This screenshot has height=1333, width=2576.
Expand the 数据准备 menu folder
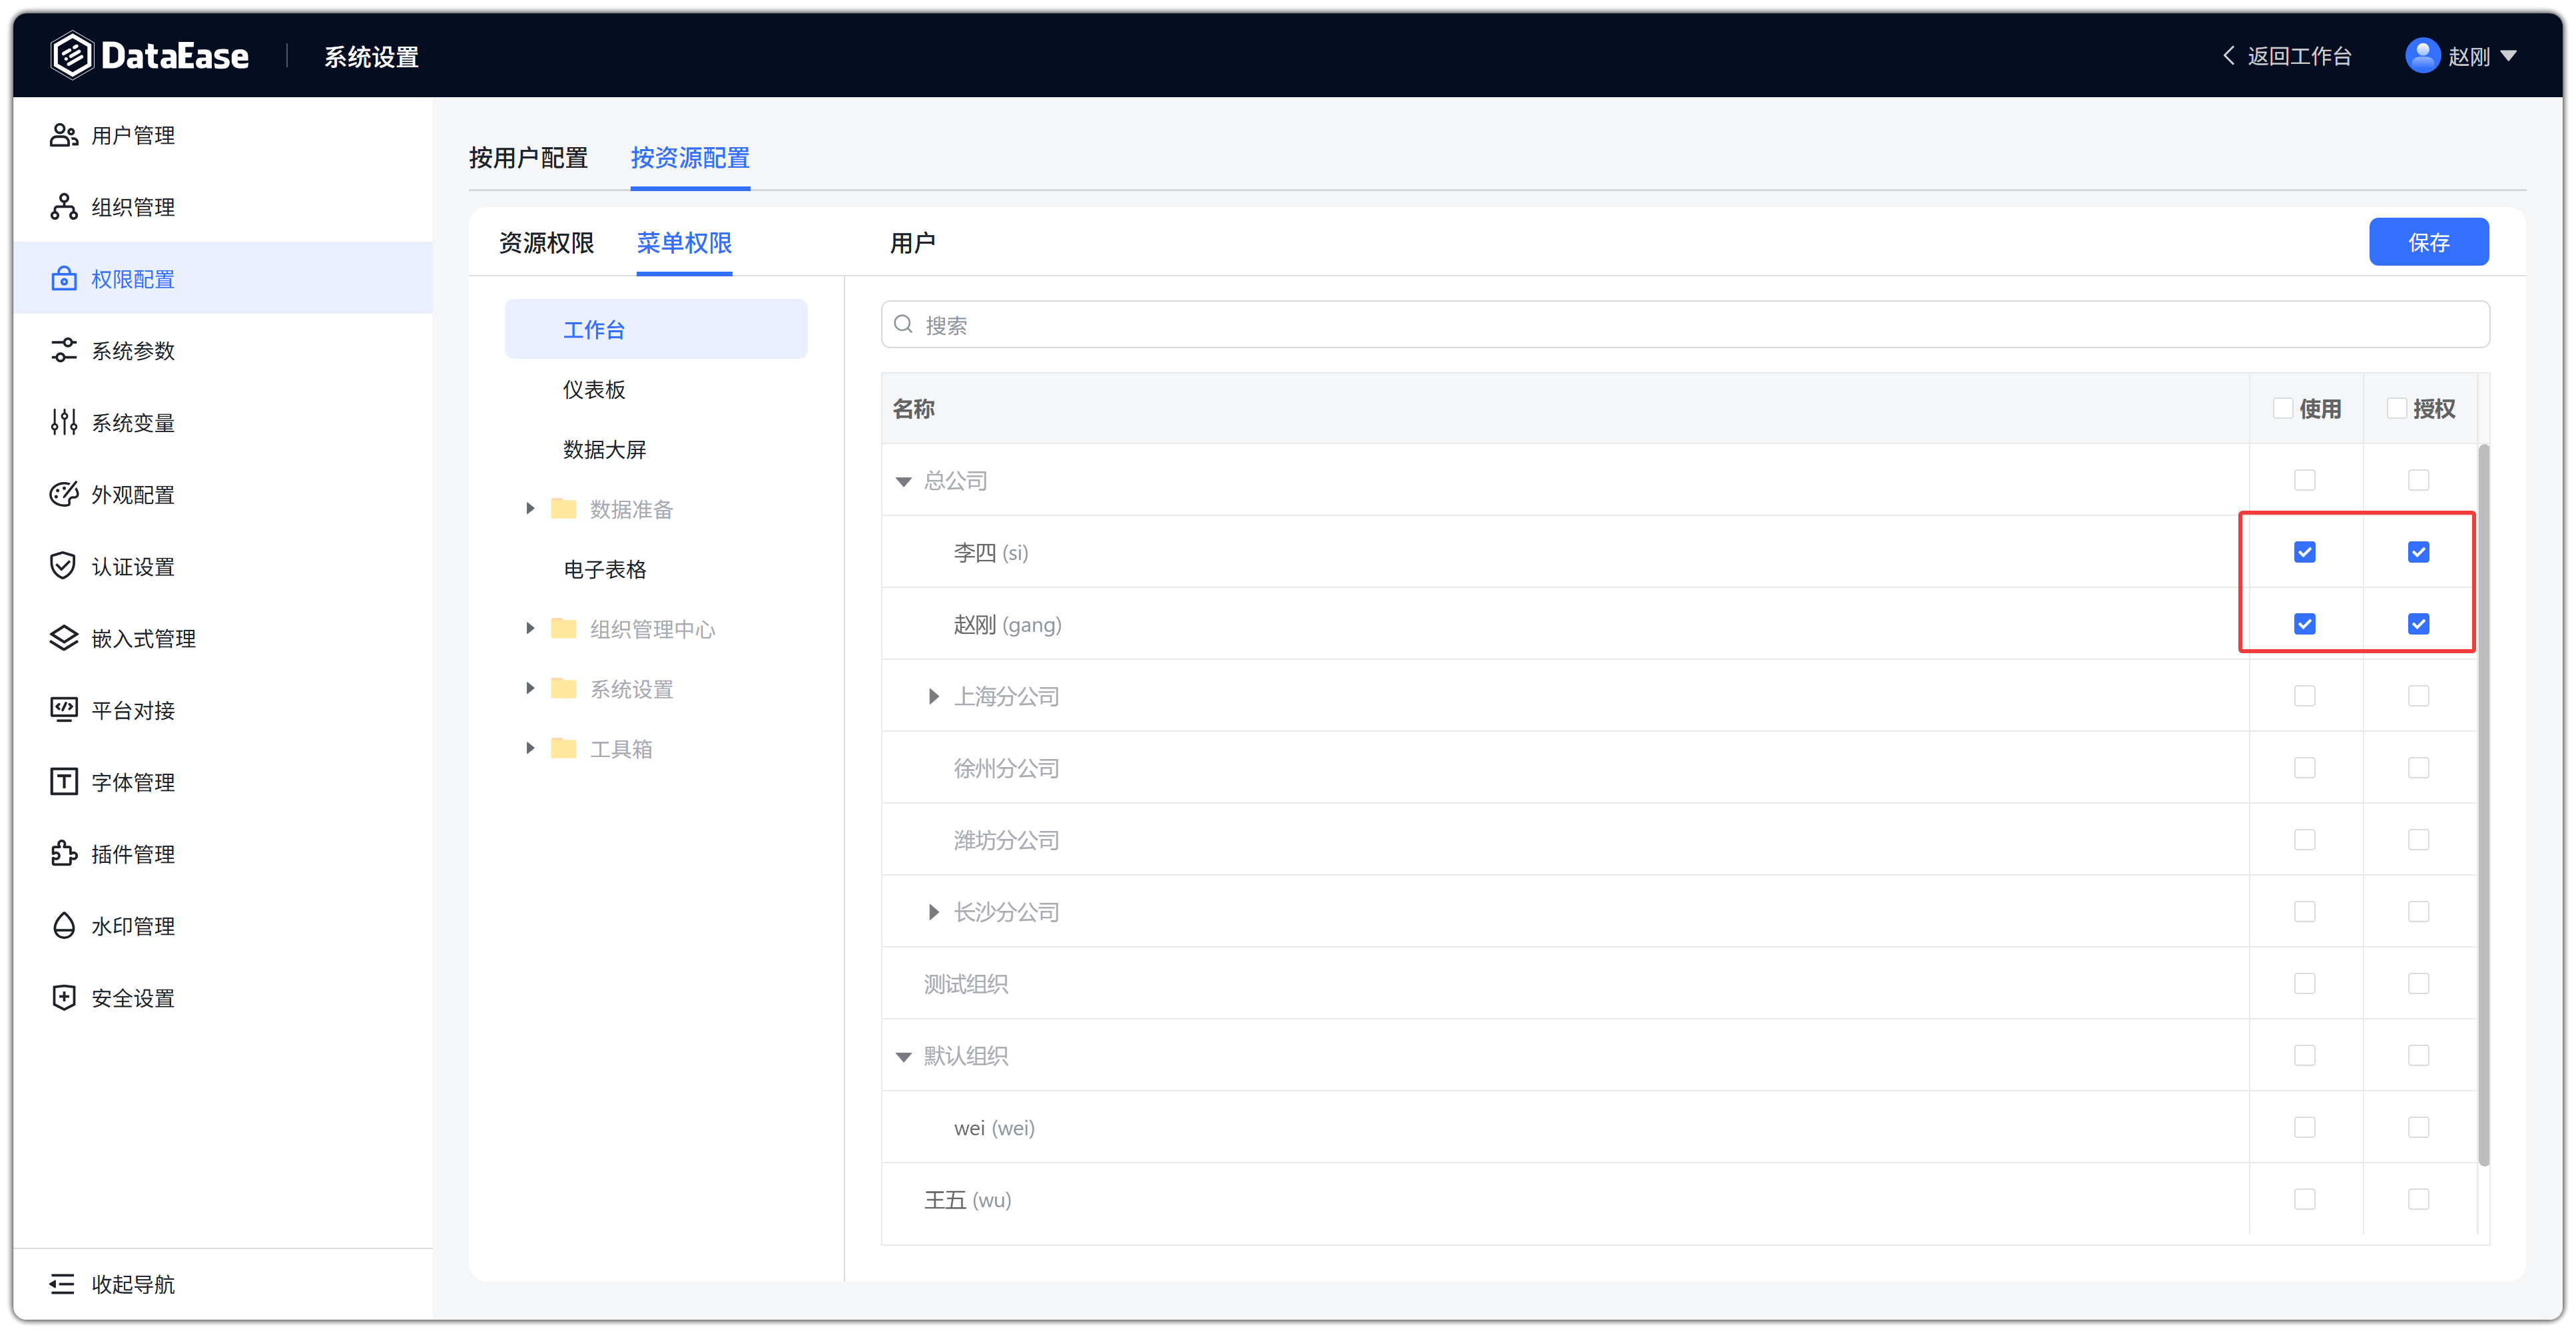click(x=530, y=509)
